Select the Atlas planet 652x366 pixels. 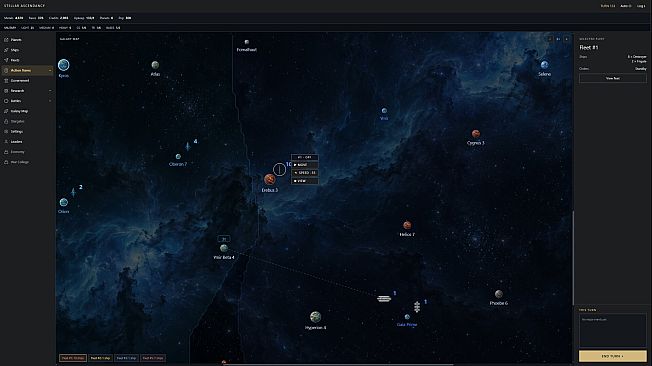coord(155,65)
